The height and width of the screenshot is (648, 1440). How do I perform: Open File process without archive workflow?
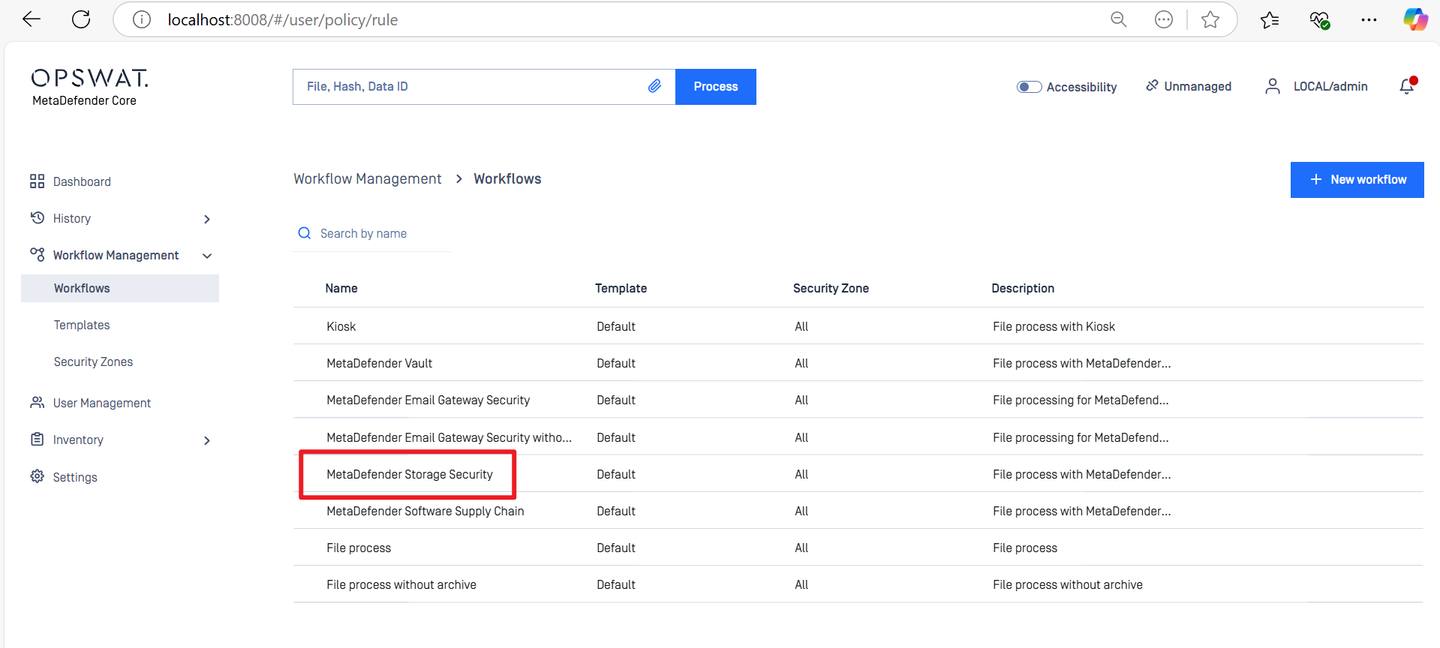401,585
